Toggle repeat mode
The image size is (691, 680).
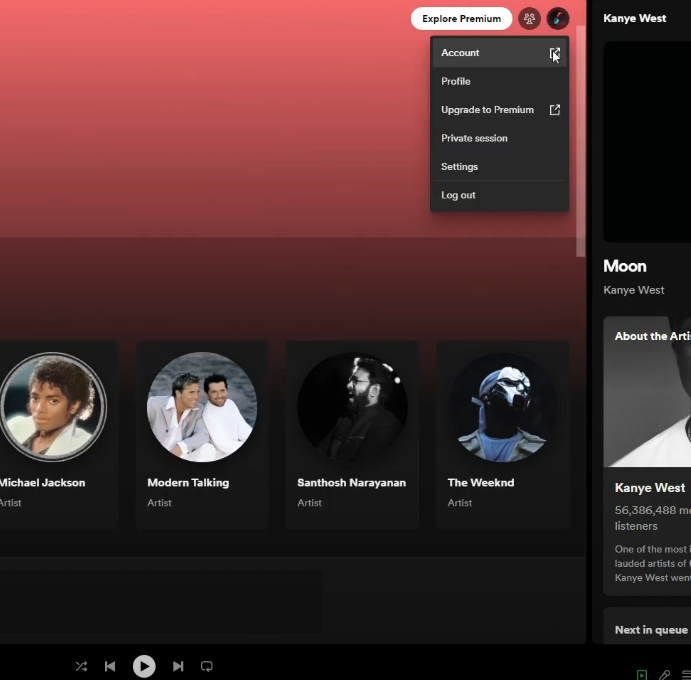coord(207,666)
